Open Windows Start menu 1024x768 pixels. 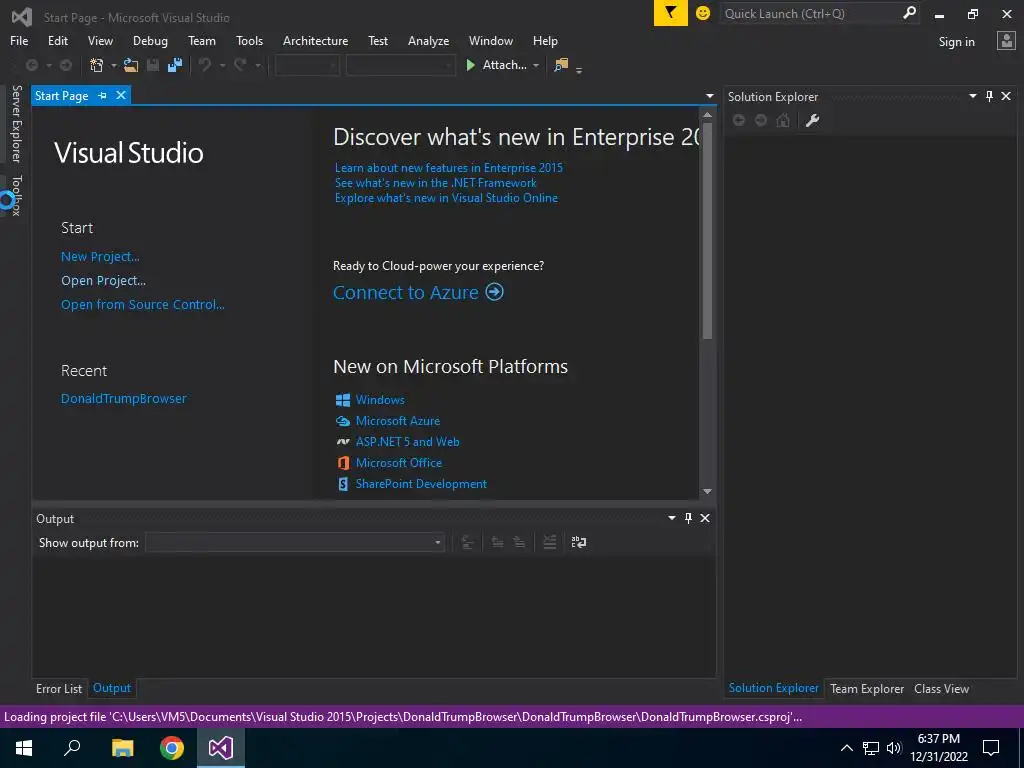(24, 748)
